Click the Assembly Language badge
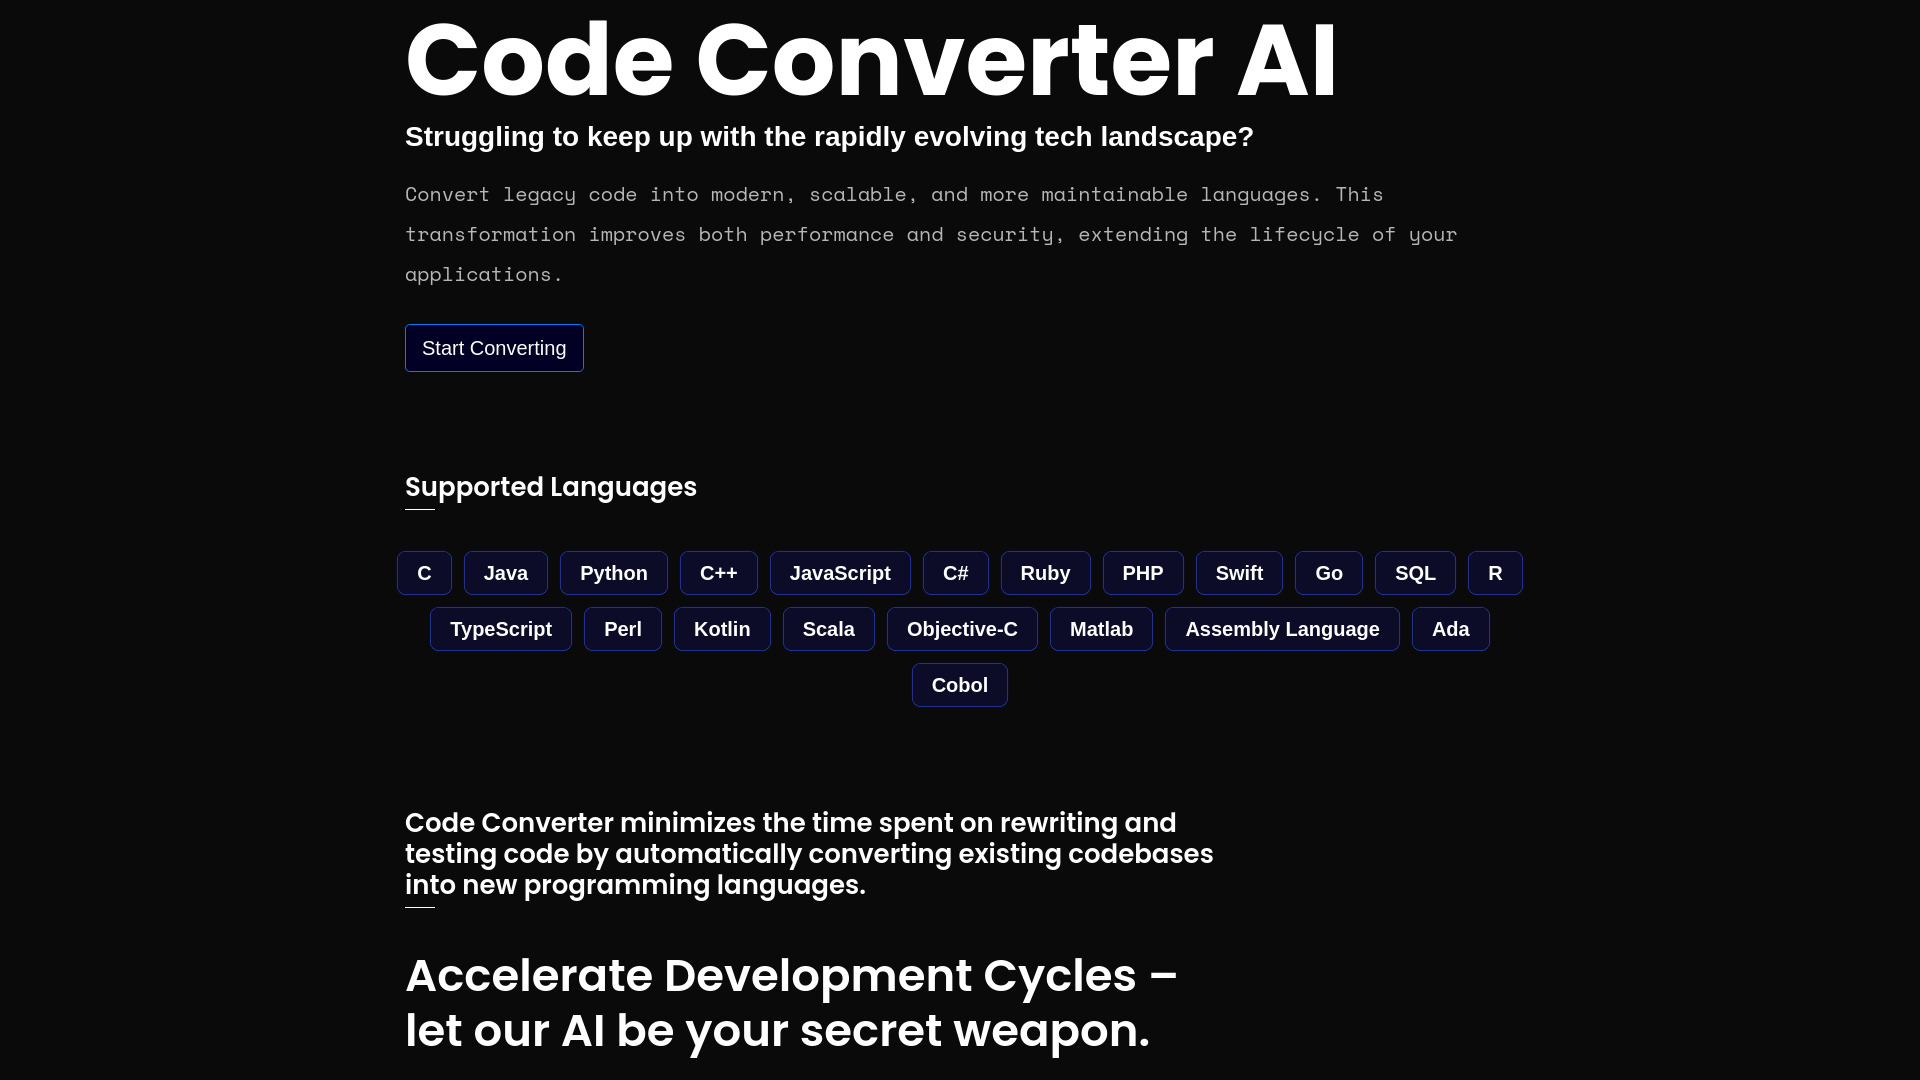 (1283, 629)
